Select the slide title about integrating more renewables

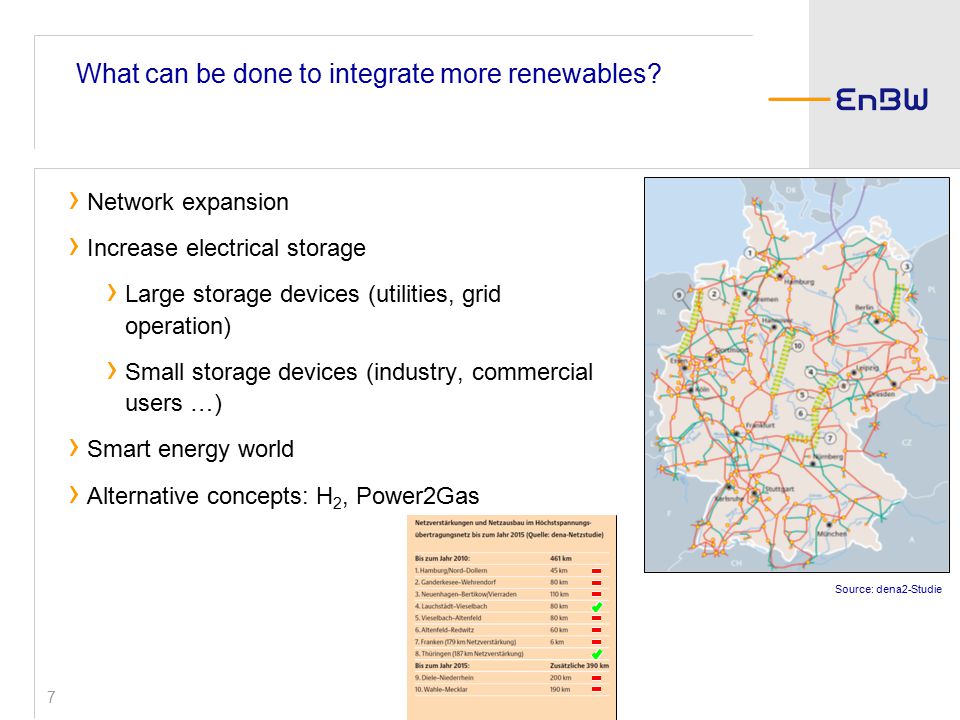[x=369, y=74]
